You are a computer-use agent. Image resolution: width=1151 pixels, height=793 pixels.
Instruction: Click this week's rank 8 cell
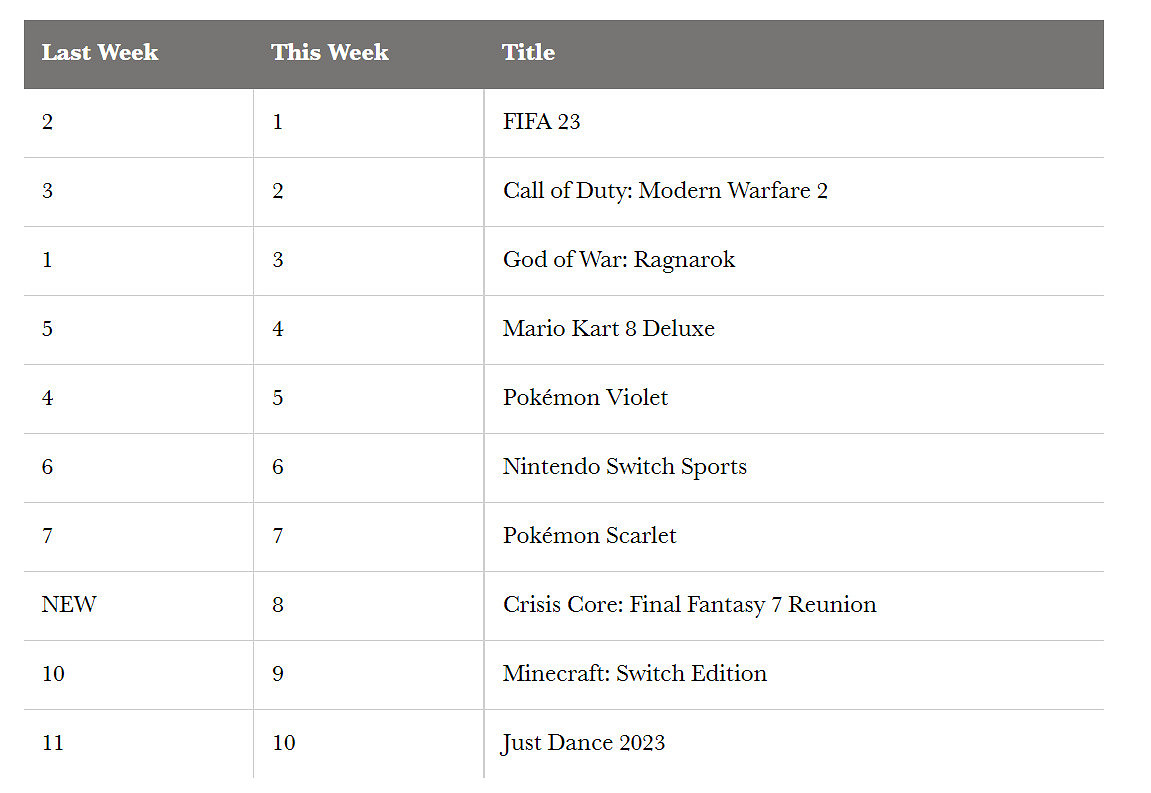(x=278, y=605)
